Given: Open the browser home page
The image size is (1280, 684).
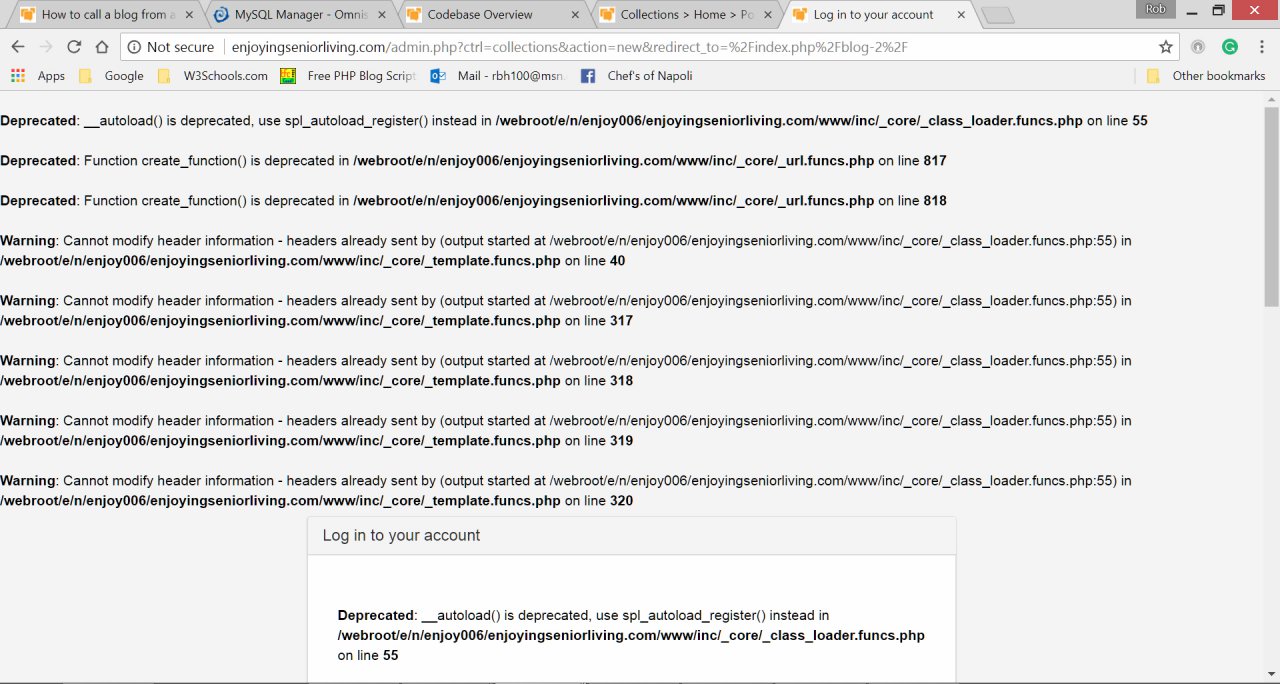Looking at the screenshot, I should pos(102,47).
